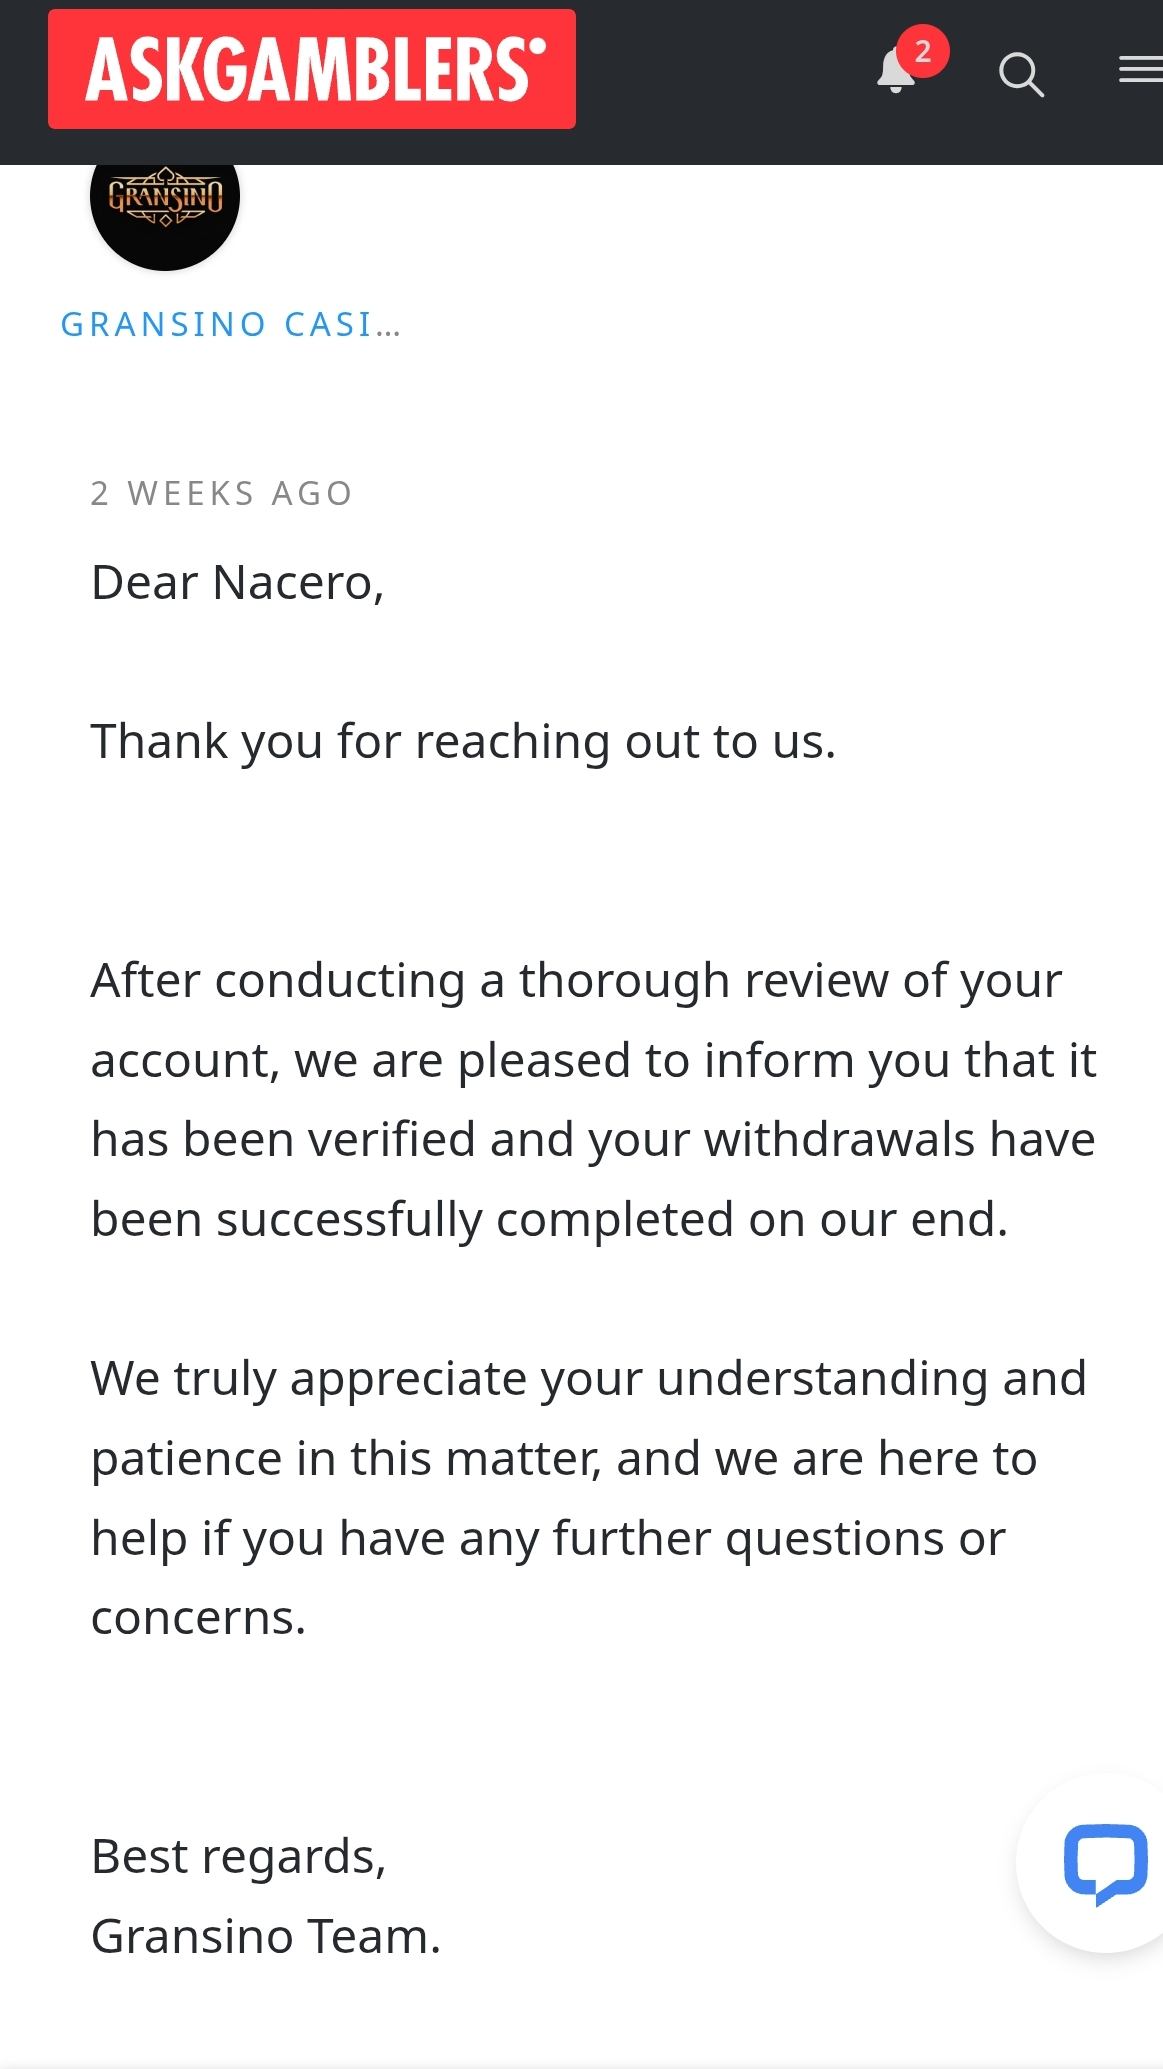1163x2069 pixels.
Task: Click "successfully completed on our end" text
Action: coord(612,1220)
